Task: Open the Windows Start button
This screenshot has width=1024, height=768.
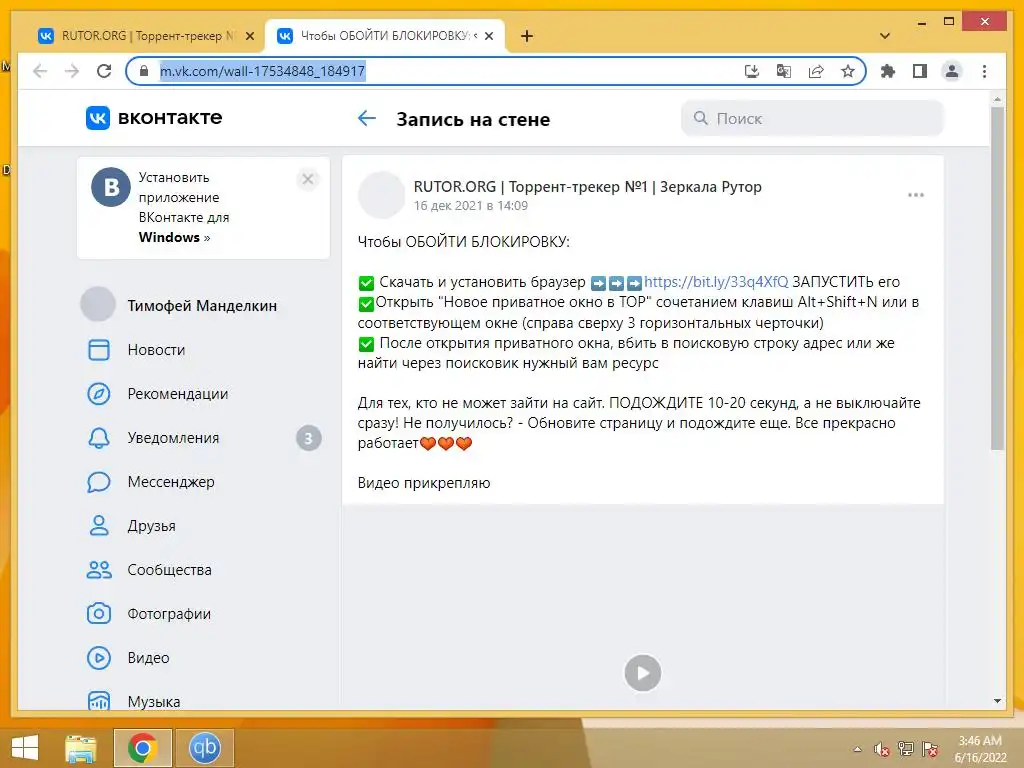Action: pos(25,748)
